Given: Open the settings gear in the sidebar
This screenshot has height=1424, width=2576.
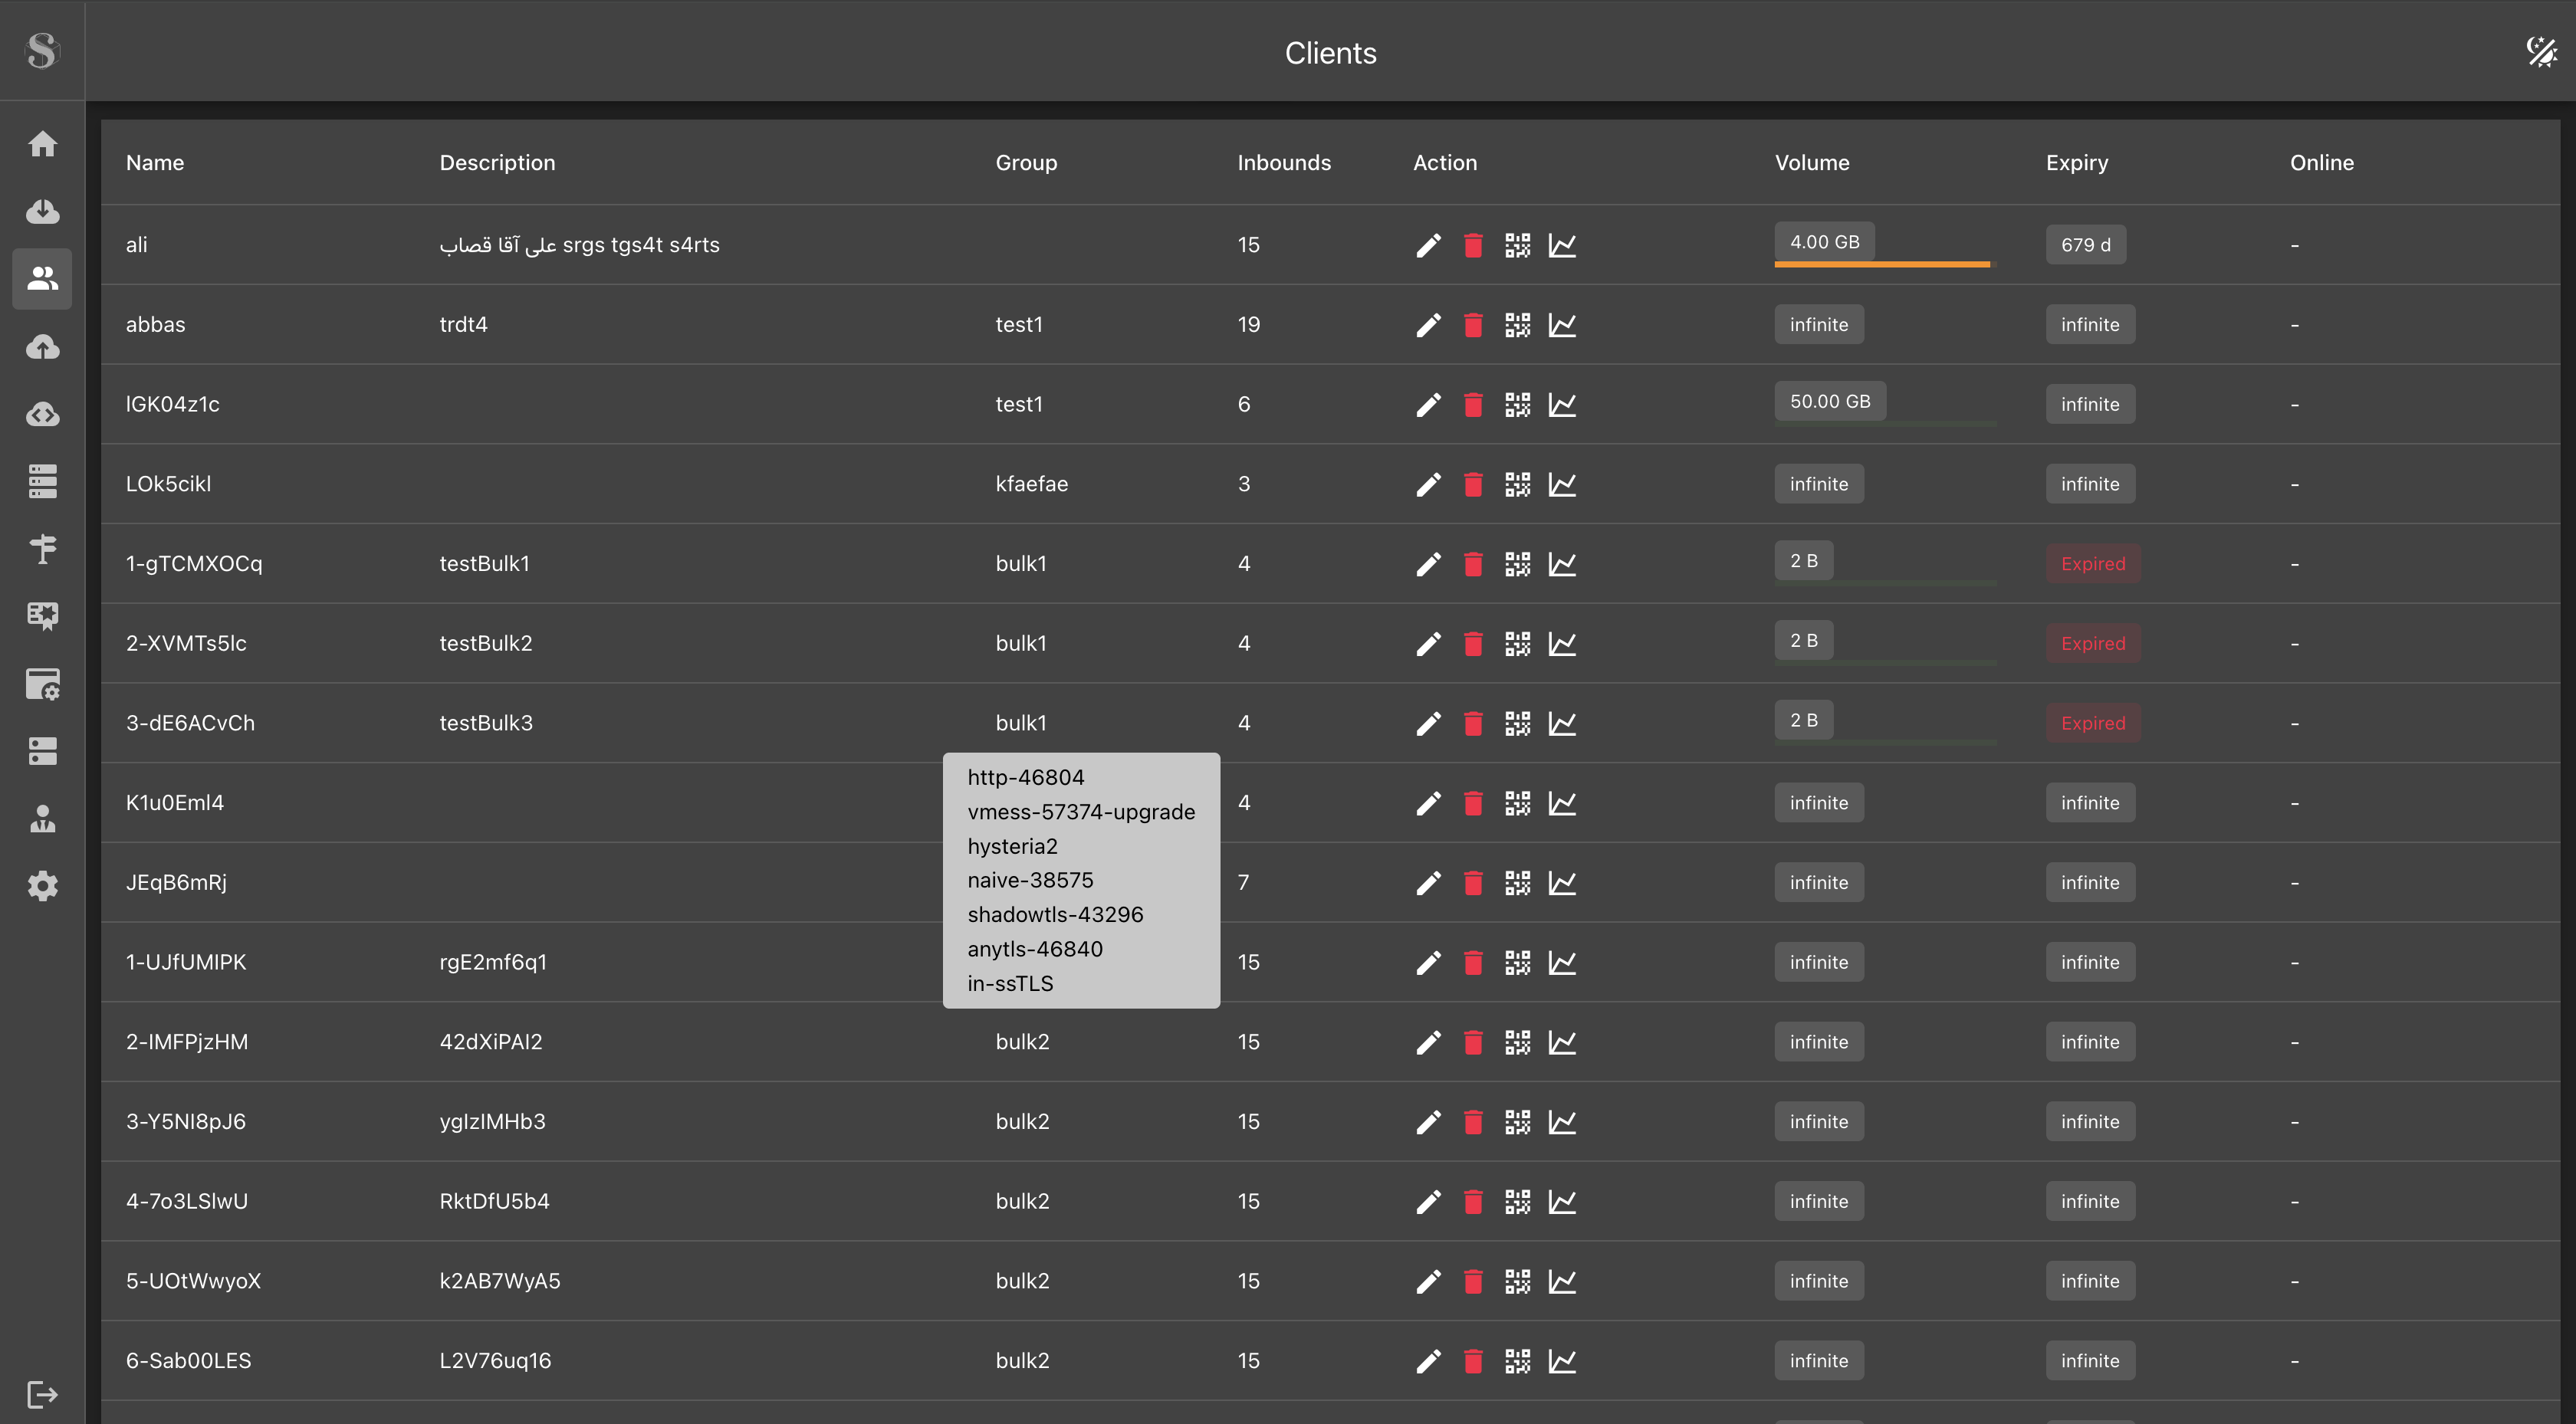Looking at the screenshot, I should click(42, 886).
